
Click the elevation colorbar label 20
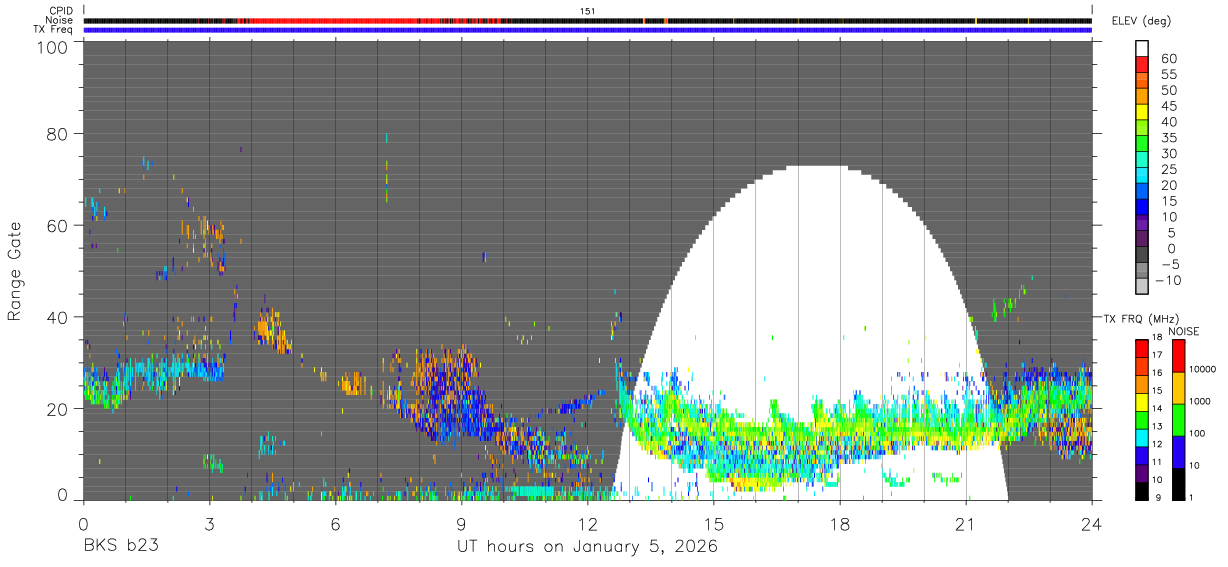(1167, 185)
